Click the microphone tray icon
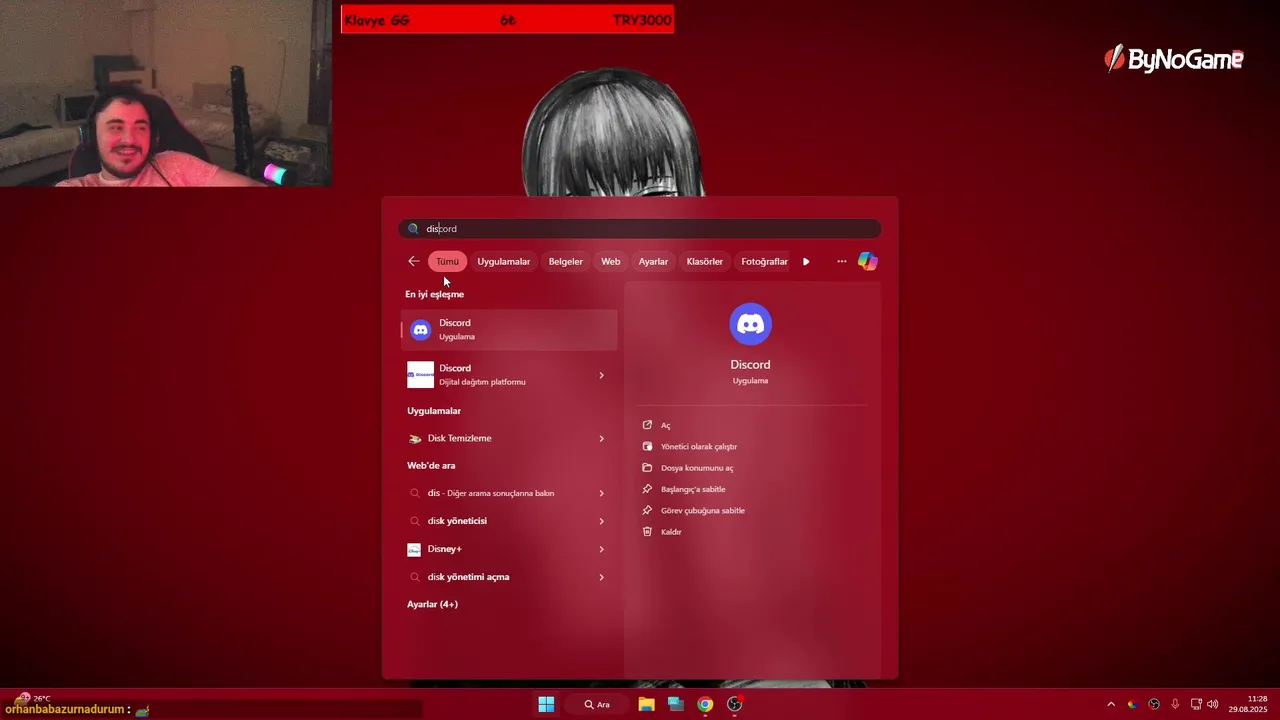The width and height of the screenshot is (1280, 720). [x=1175, y=704]
